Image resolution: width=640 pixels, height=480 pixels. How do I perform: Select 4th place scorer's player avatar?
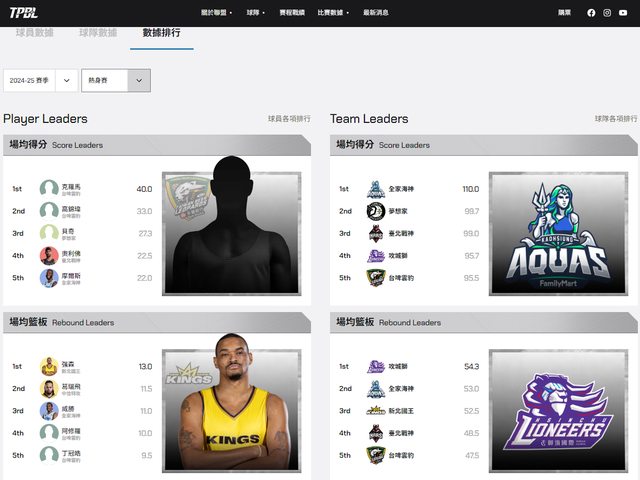(x=49, y=256)
